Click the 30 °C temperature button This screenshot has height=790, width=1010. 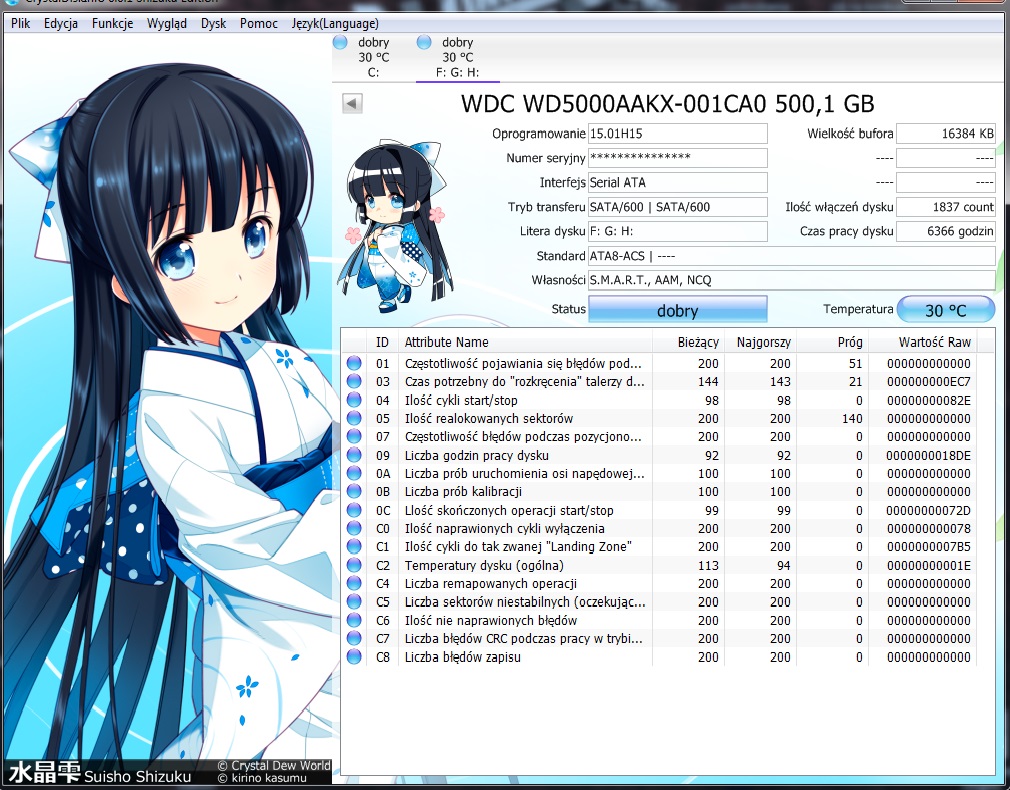tap(946, 310)
